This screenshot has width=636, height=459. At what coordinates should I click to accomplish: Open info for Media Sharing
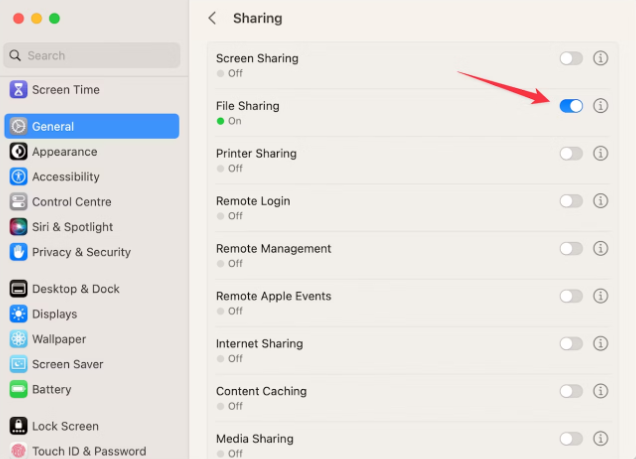pyautogui.click(x=600, y=439)
